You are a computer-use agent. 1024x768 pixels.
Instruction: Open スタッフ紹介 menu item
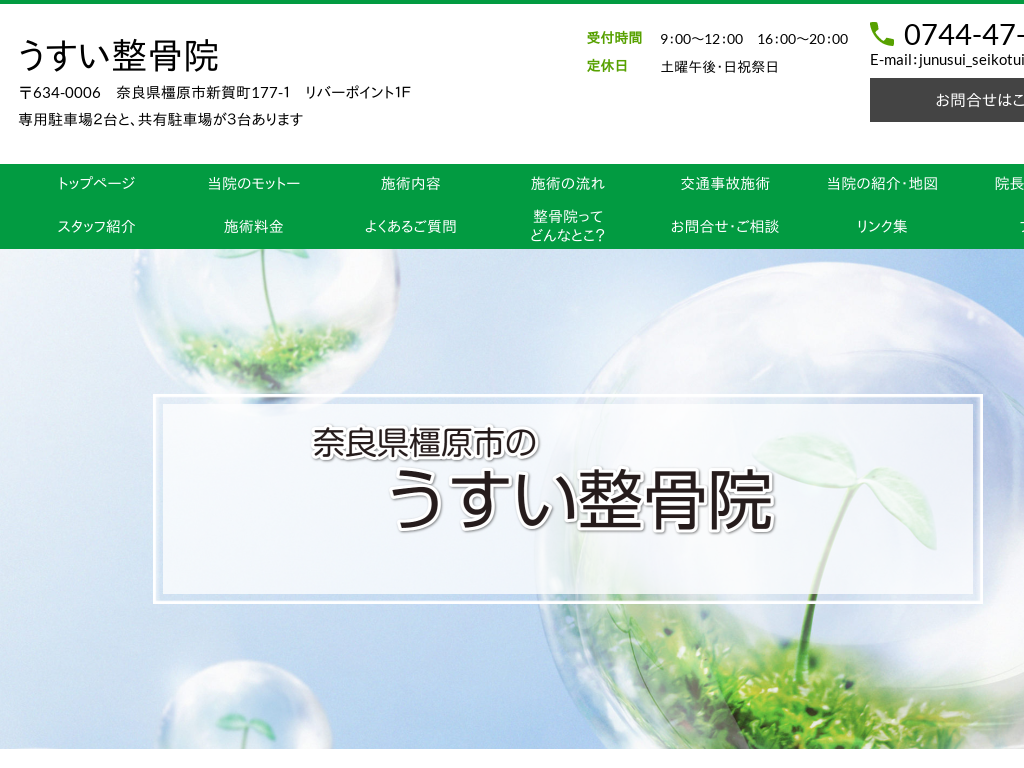point(96,227)
